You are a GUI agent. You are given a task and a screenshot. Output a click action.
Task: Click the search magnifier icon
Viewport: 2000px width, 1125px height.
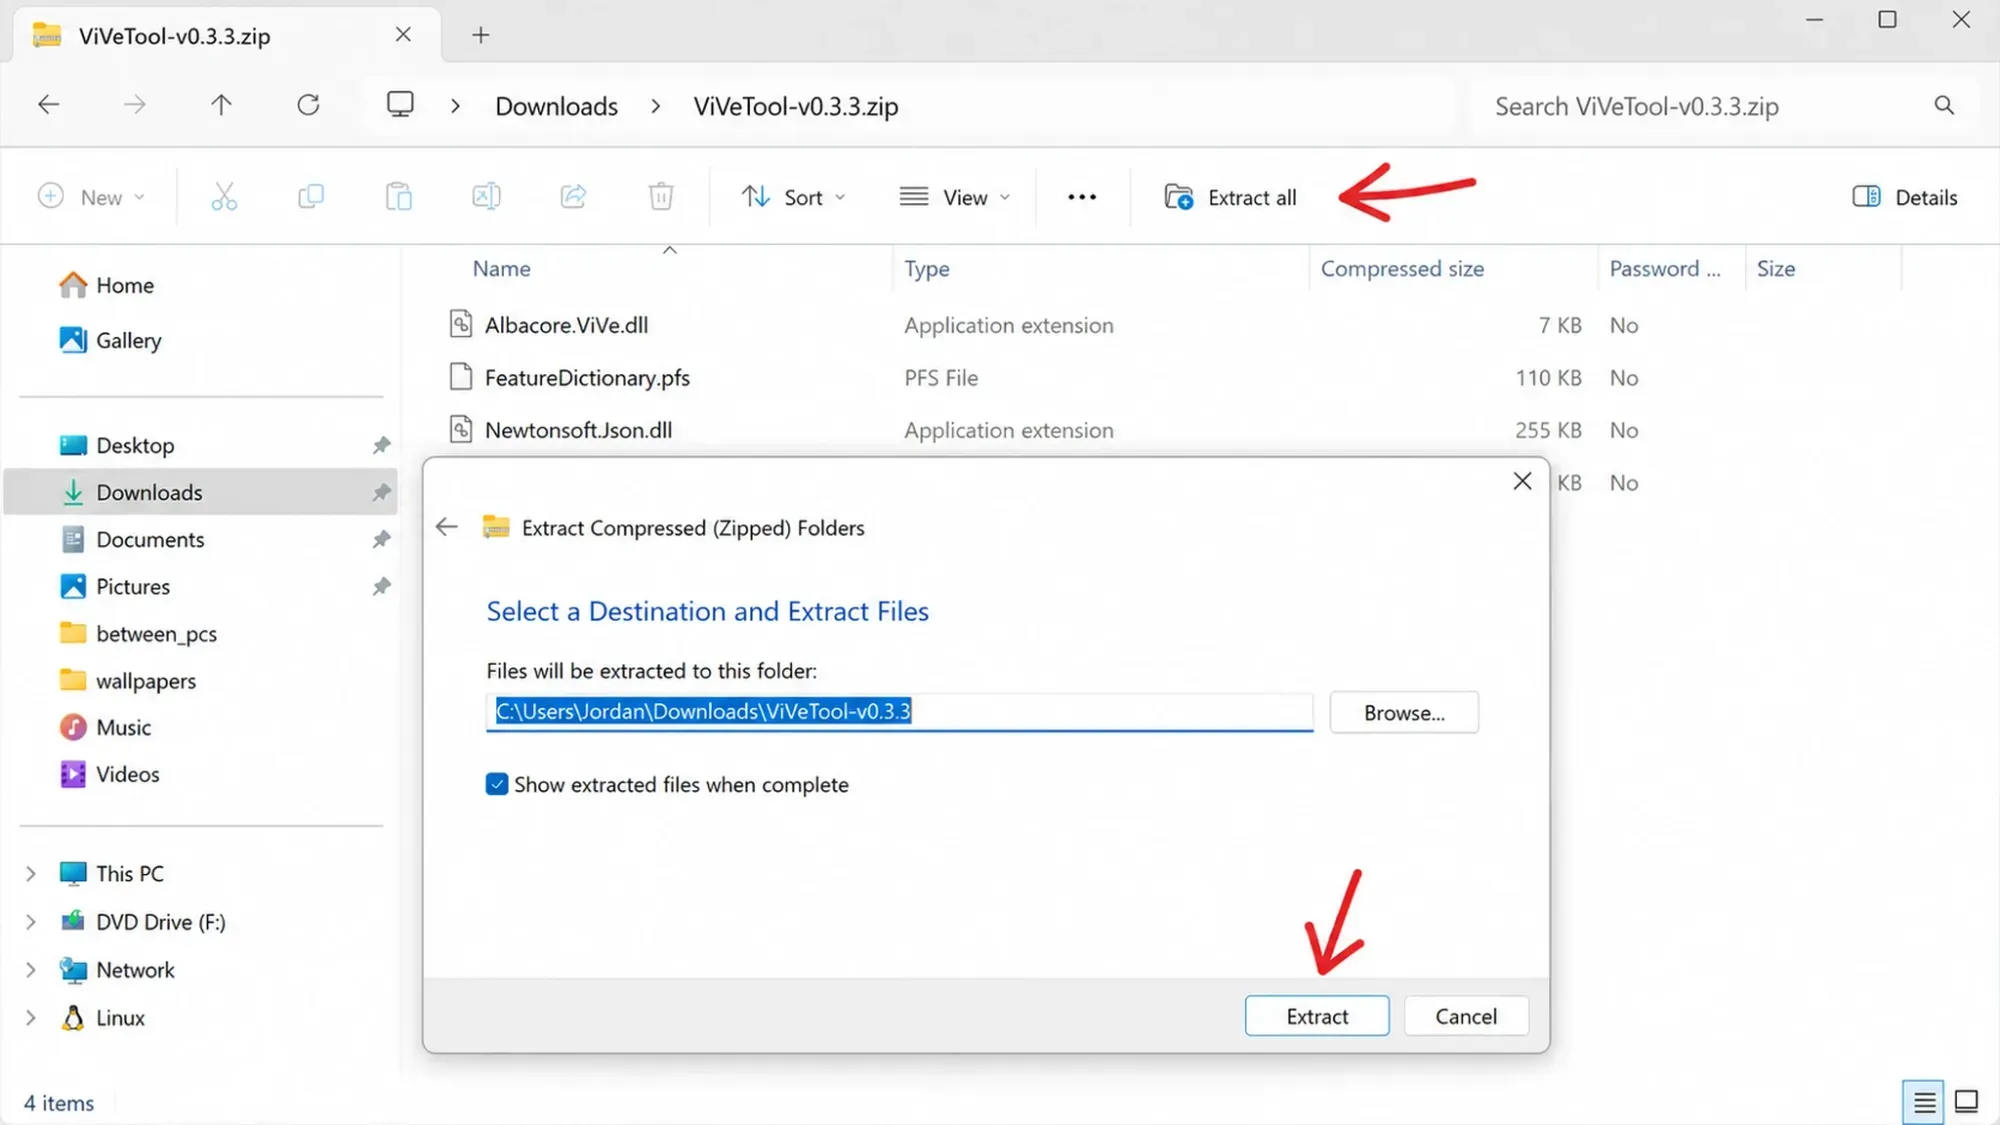point(1944,105)
